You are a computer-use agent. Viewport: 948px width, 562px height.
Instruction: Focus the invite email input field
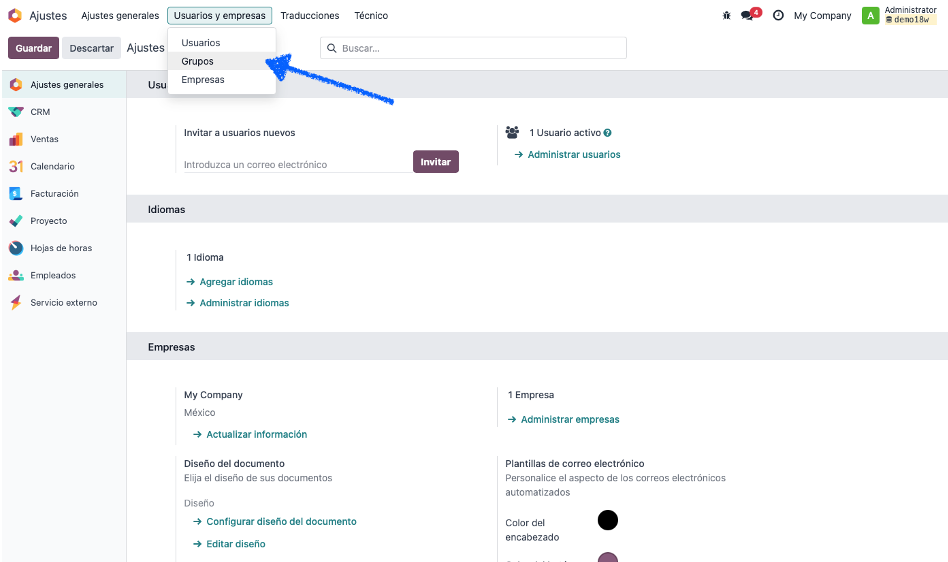pos(297,164)
